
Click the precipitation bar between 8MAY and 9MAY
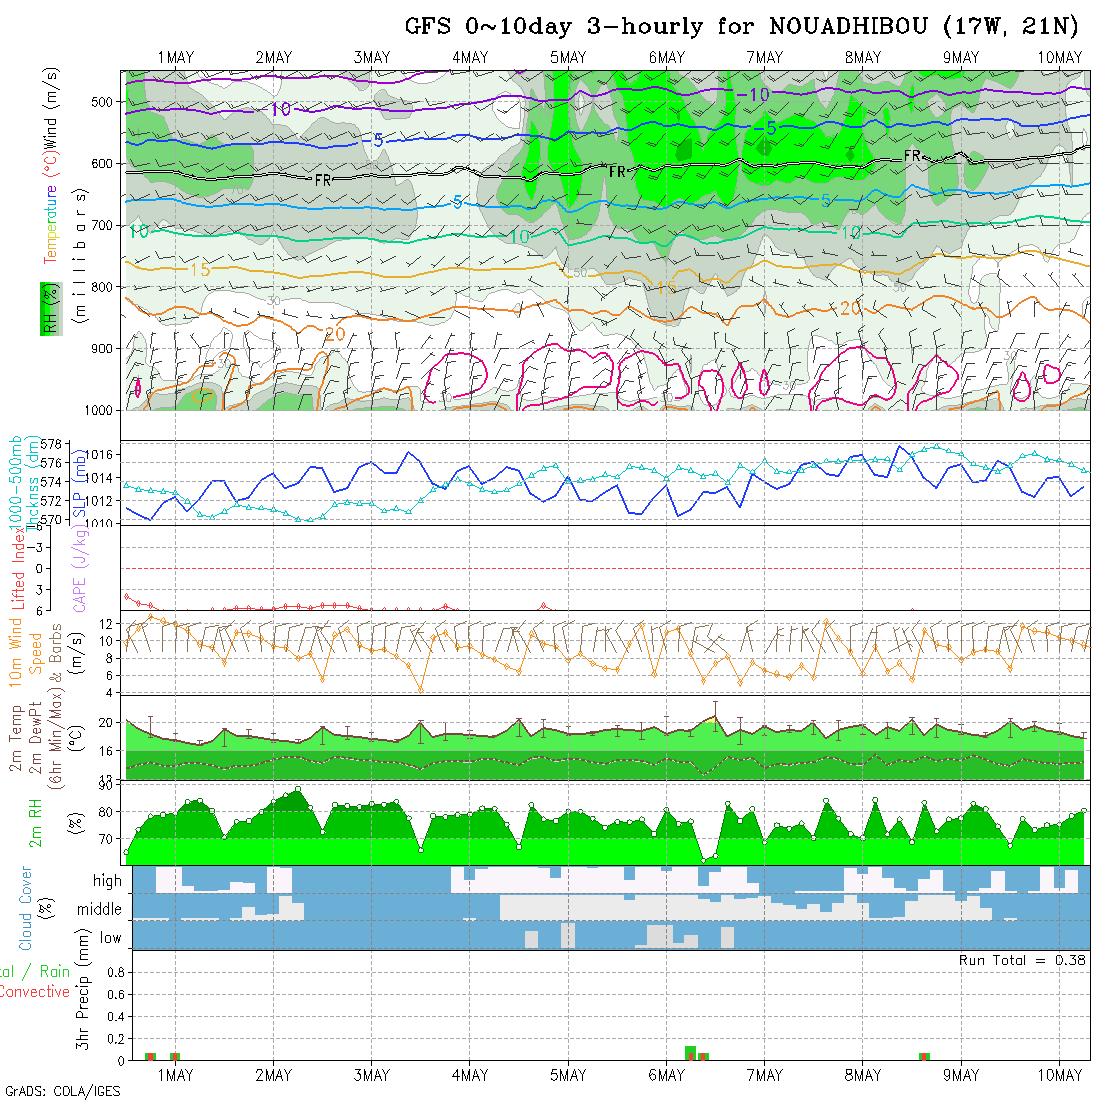coord(924,1056)
